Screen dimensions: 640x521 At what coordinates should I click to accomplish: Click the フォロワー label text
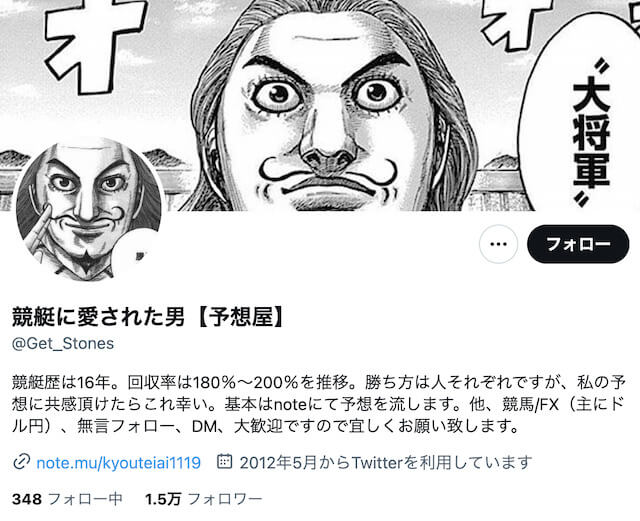click(x=225, y=499)
